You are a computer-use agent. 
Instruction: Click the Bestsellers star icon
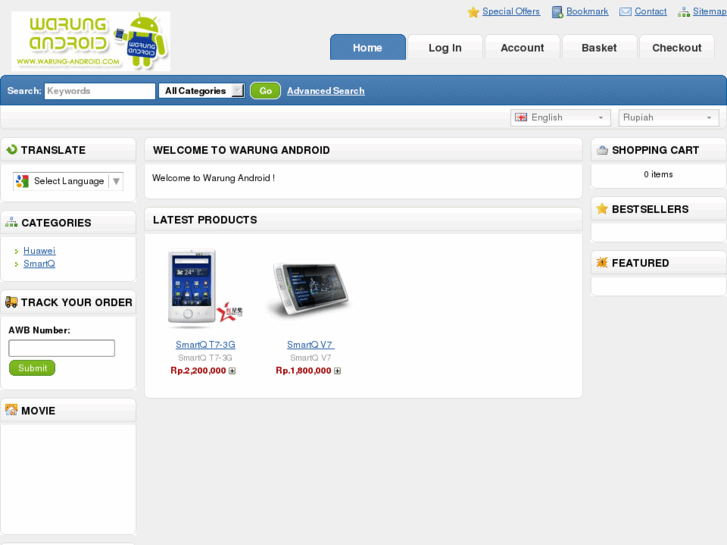click(602, 209)
